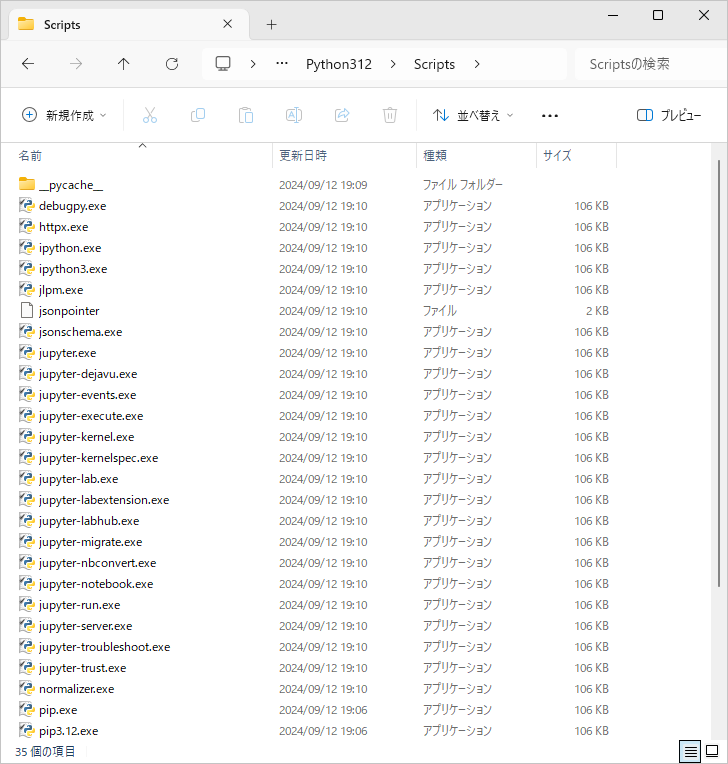Open the 新規作成 dropdown menu
The width and height of the screenshot is (728, 764).
64,115
